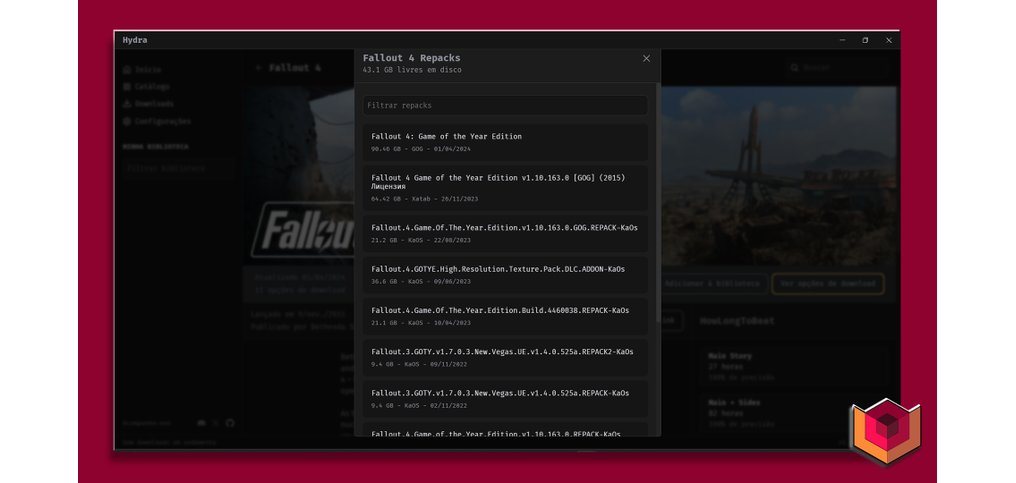
Task: Click the '90.46 GB - GOG - 01/04/2024' details
Action: tap(421, 149)
